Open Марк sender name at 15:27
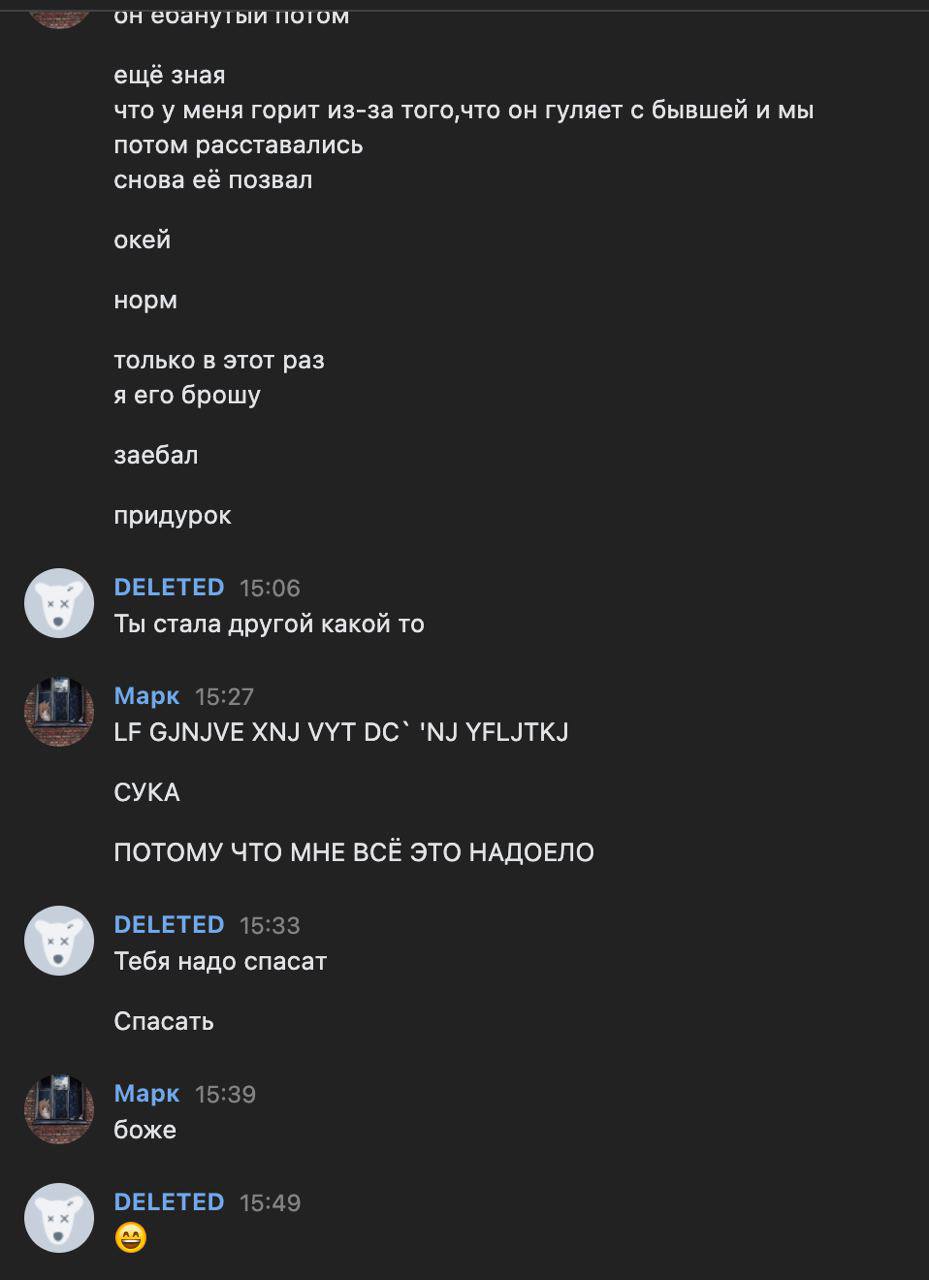Viewport: 929px width, 1280px height. [x=147, y=696]
